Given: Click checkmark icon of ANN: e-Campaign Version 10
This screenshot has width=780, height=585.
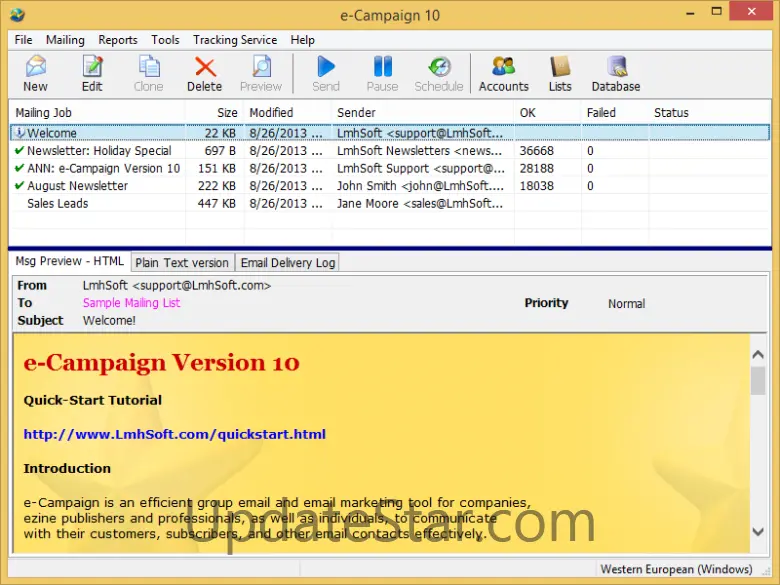Looking at the screenshot, I should click(x=19, y=168).
